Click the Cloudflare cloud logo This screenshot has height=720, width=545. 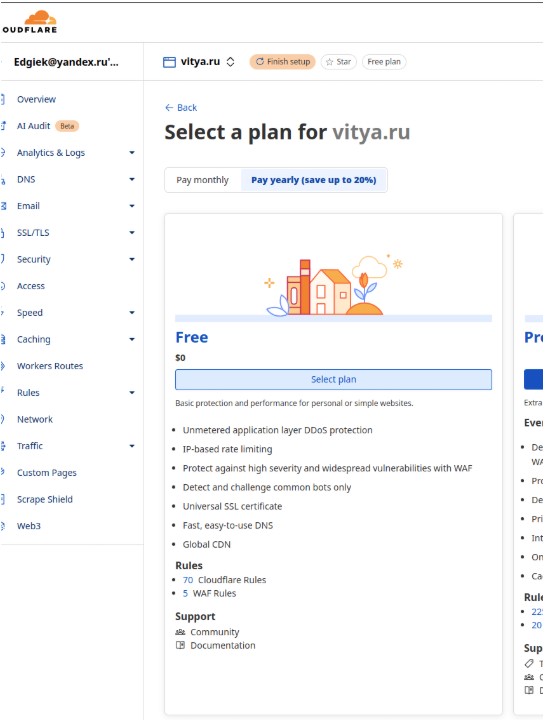click(x=40, y=17)
